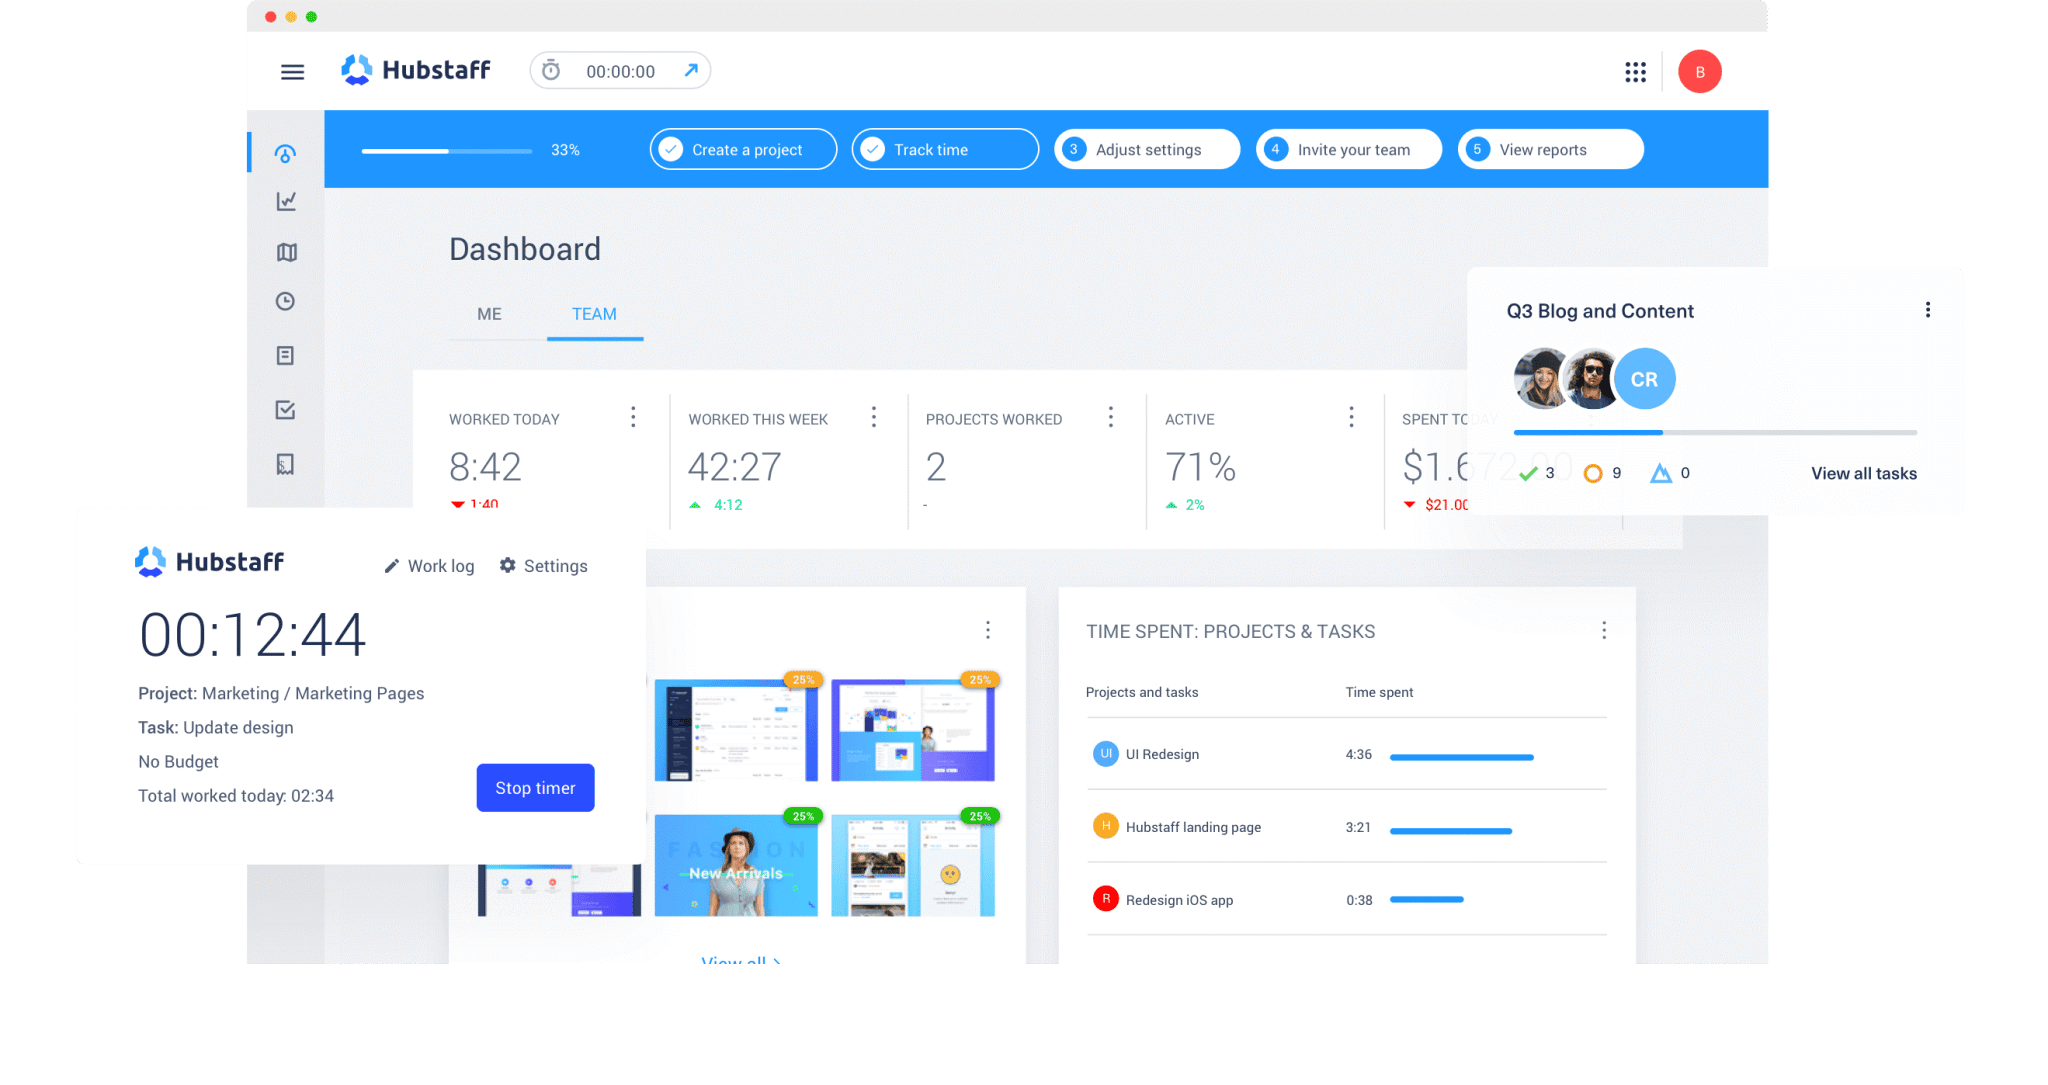This screenshot has width=2048, height=1085.
Task: Select the To-dos checkmark icon
Action: pyautogui.click(x=286, y=410)
